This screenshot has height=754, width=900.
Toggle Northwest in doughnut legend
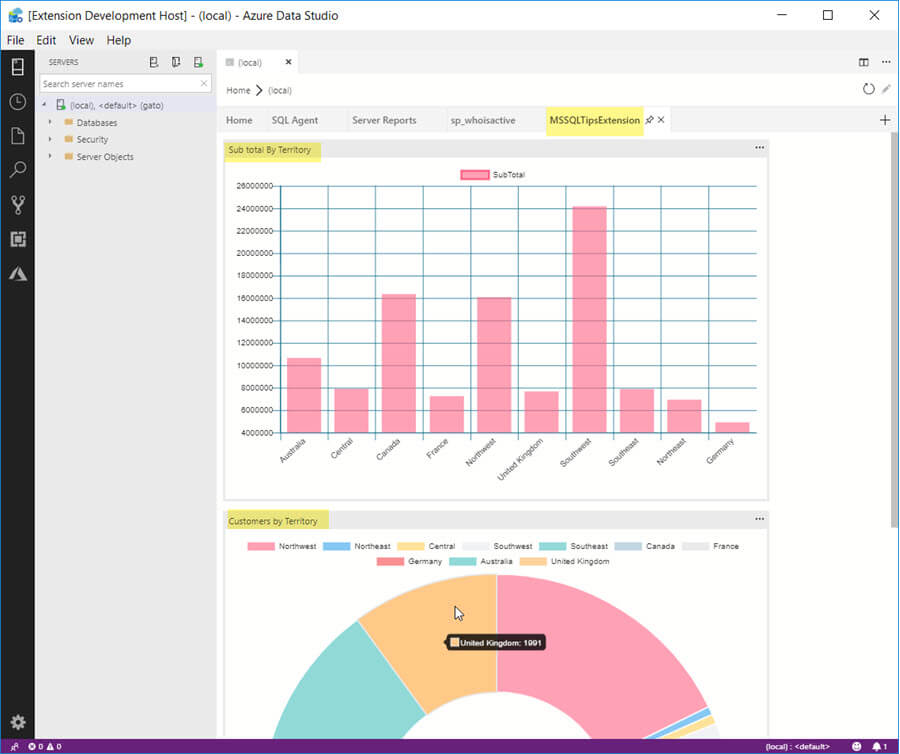pyautogui.click(x=282, y=546)
